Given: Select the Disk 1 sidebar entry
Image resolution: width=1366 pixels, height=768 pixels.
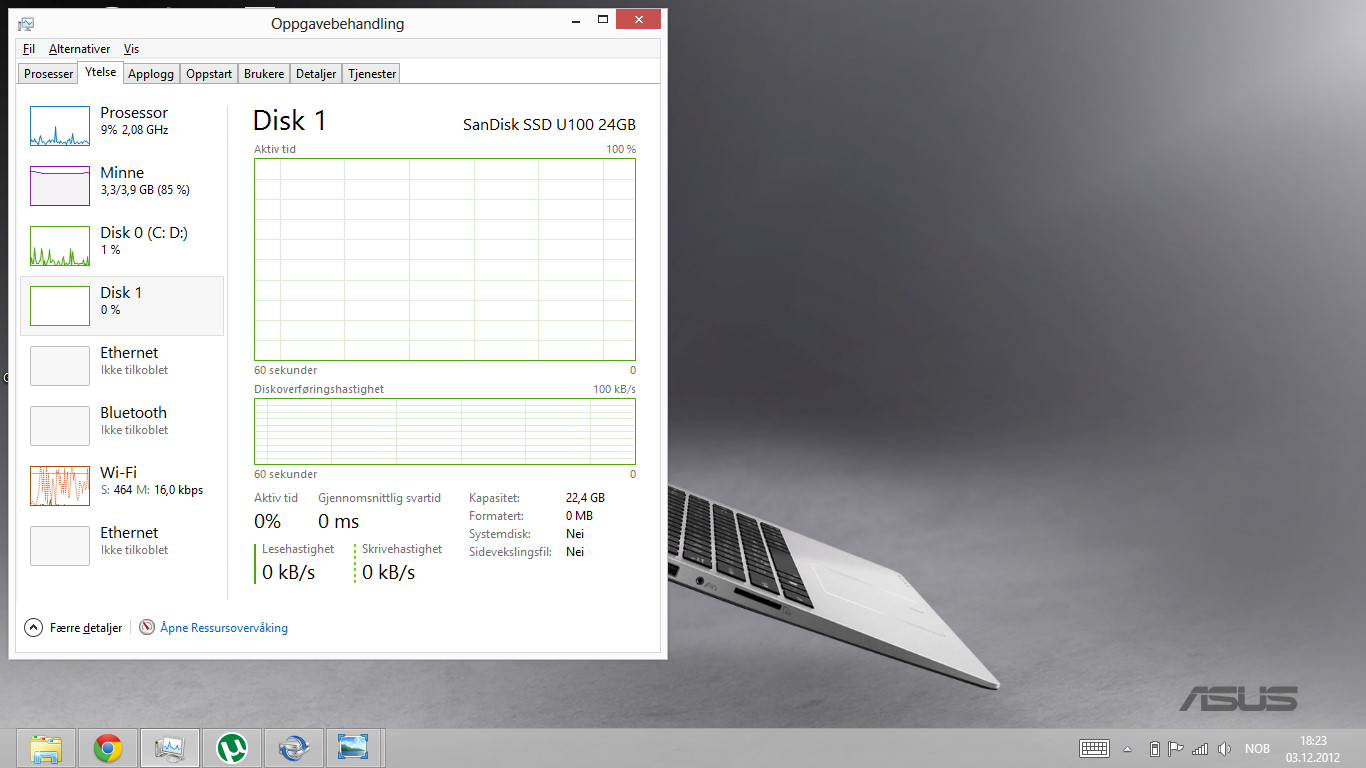Looking at the screenshot, I should tap(122, 306).
